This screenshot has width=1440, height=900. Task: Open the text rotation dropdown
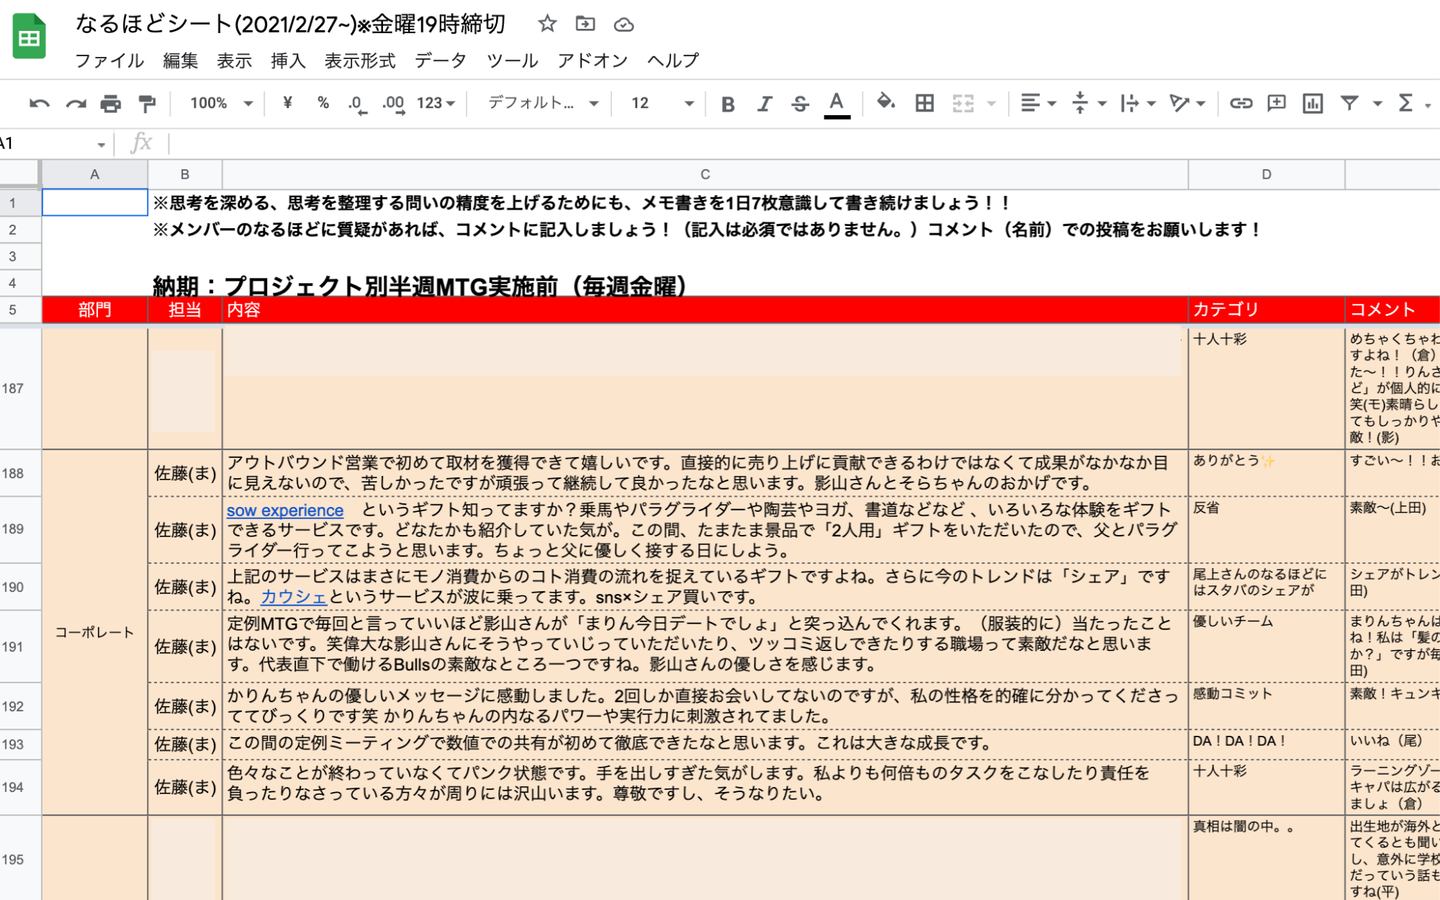1187,103
